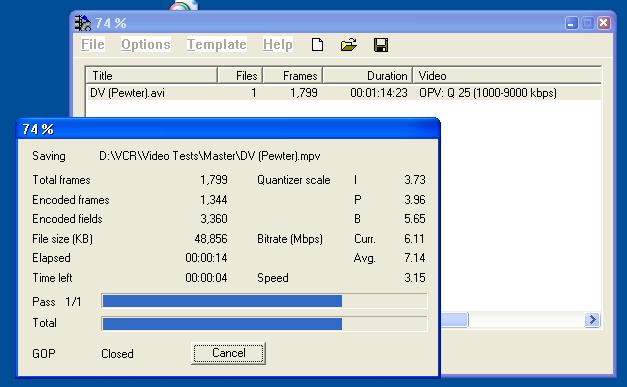
Task: Click the Open folder toolbar icon
Action: (349, 44)
